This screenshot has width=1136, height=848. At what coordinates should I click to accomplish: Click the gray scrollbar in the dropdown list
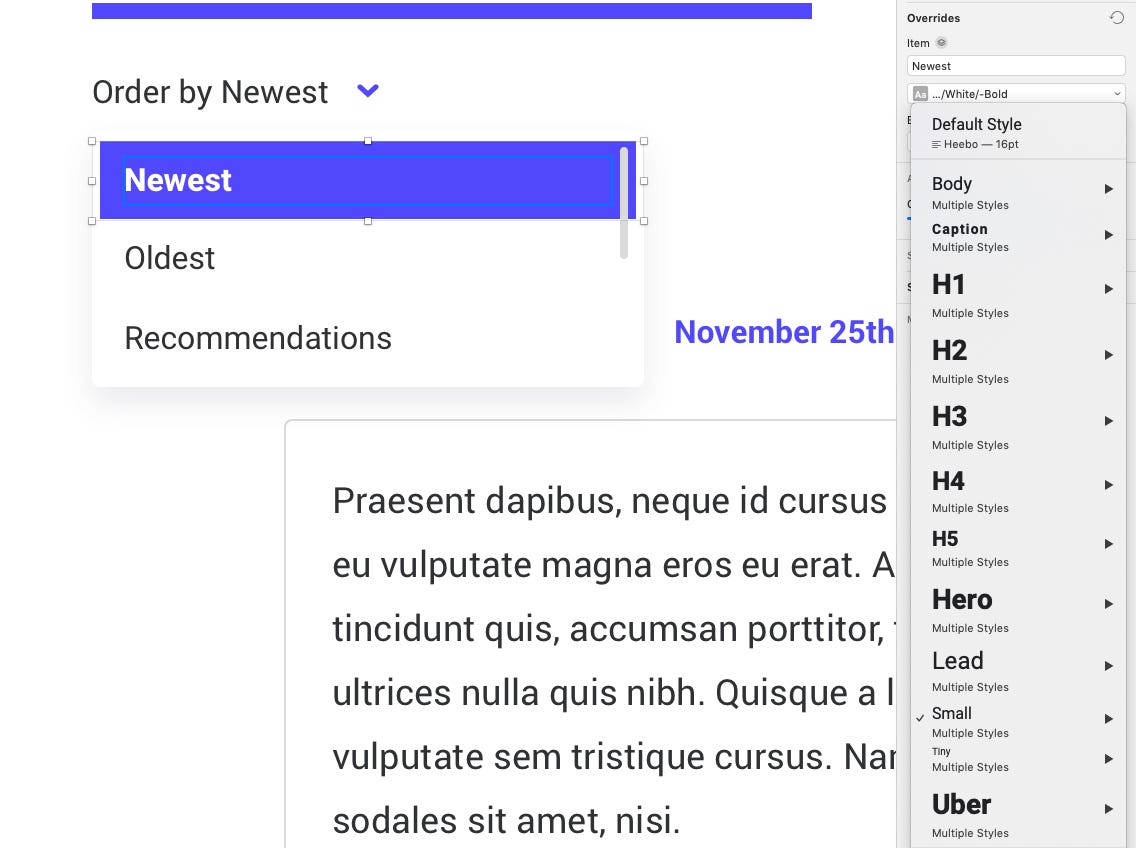(624, 202)
